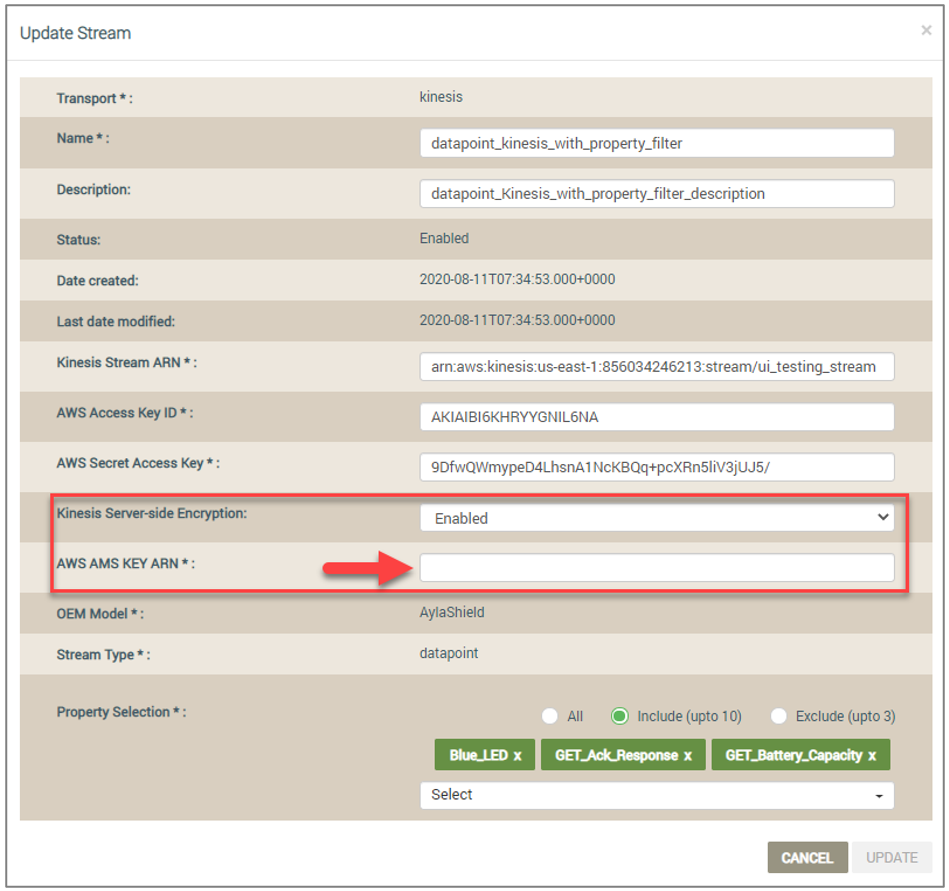Select the Include (upto 10) radio button

click(620, 716)
